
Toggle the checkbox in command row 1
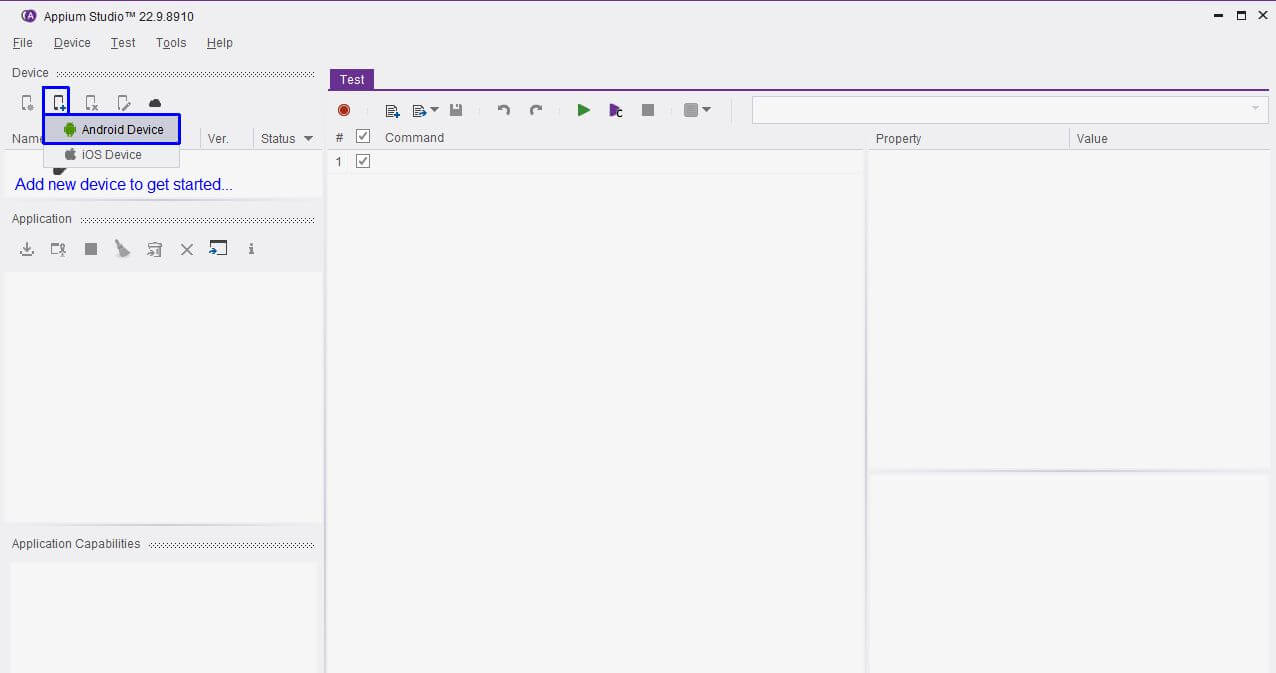[363, 161]
